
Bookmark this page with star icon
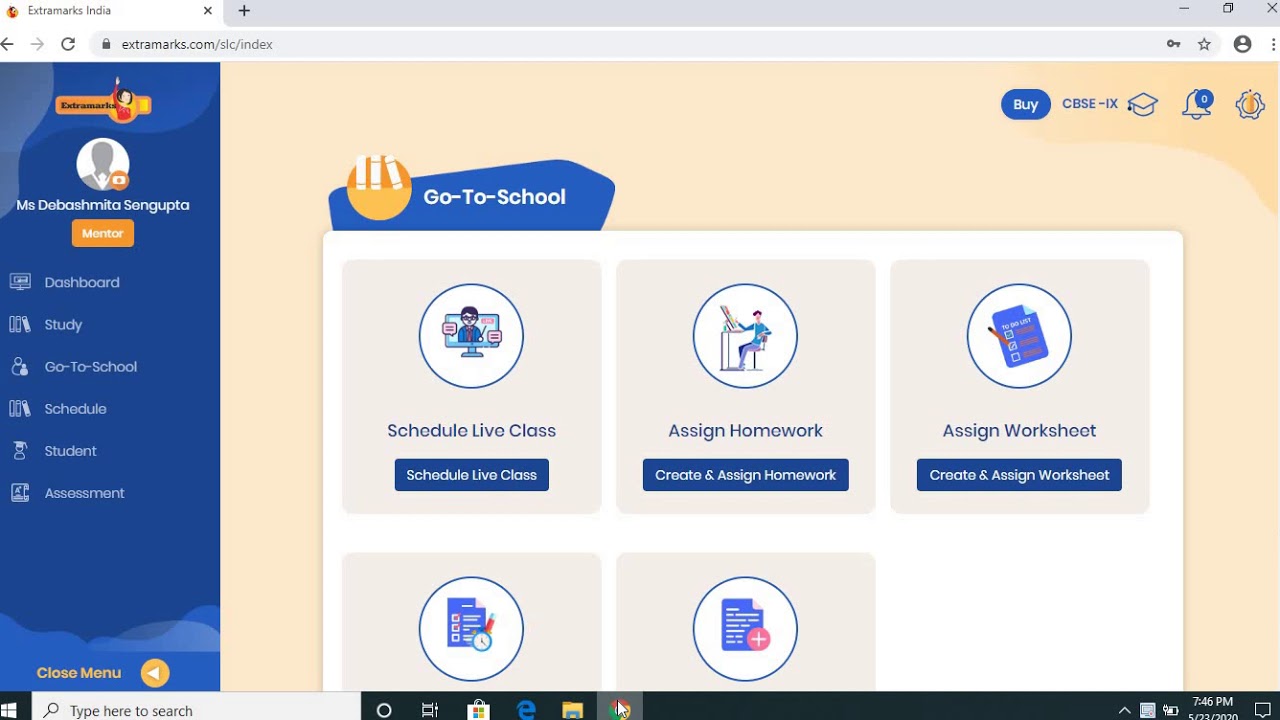tap(1204, 44)
